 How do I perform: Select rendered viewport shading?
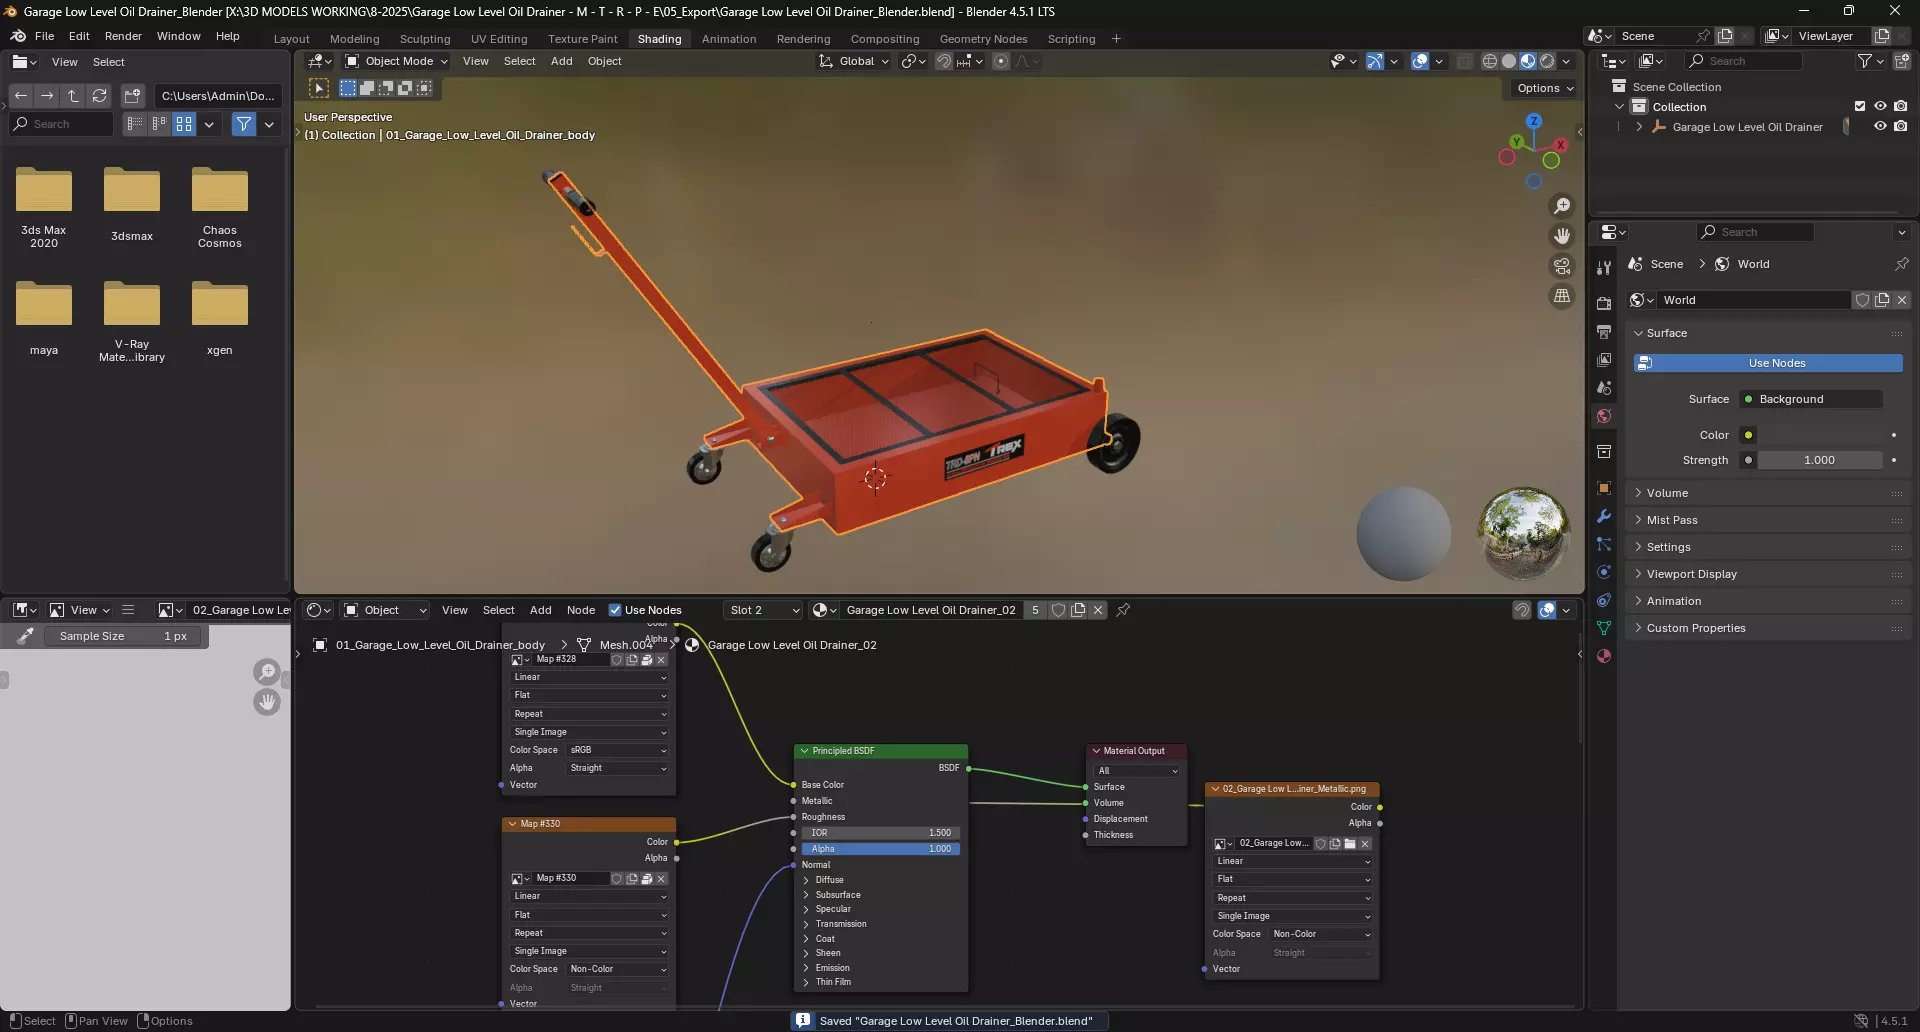coord(1547,61)
